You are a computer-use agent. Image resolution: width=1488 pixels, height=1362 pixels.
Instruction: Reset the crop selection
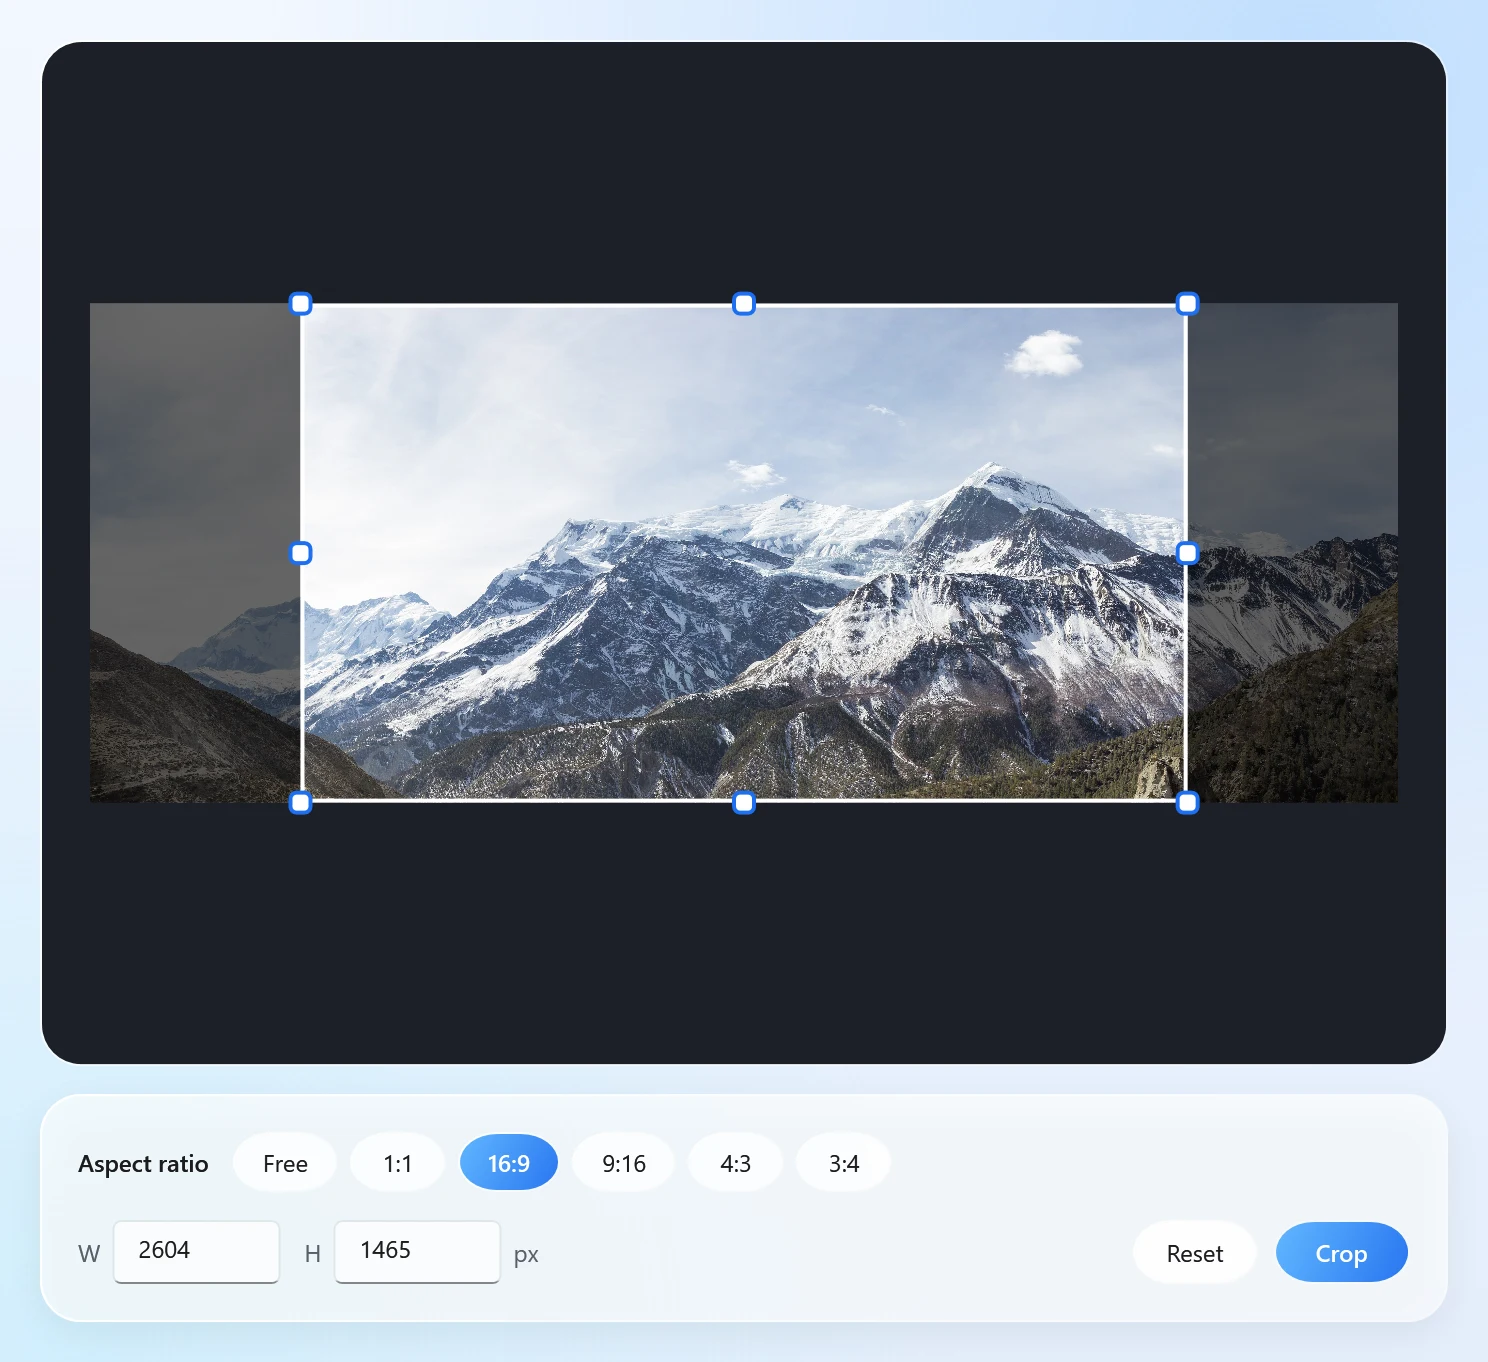(x=1195, y=1253)
